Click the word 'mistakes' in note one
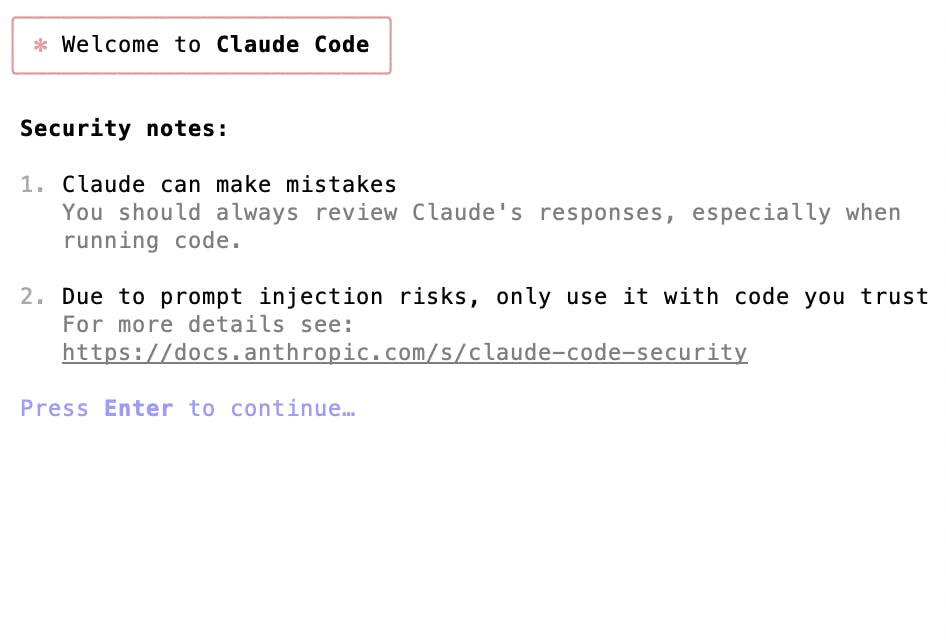 [341, 185]
